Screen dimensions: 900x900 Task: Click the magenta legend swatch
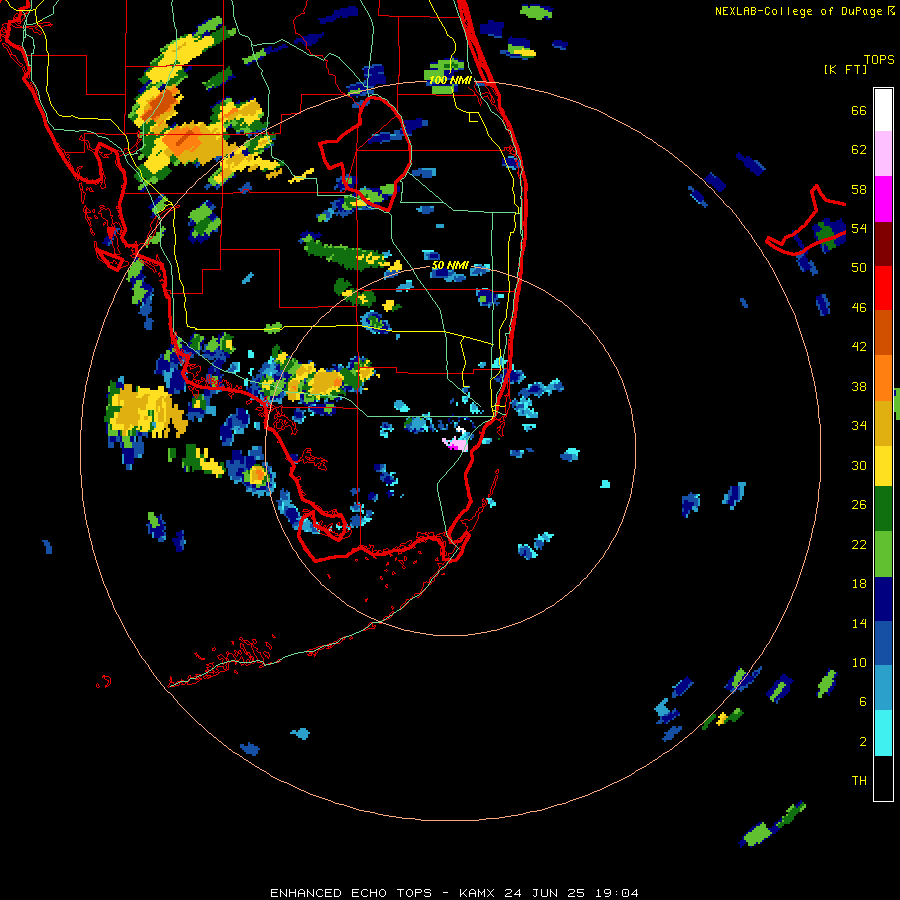pos(883,199)
